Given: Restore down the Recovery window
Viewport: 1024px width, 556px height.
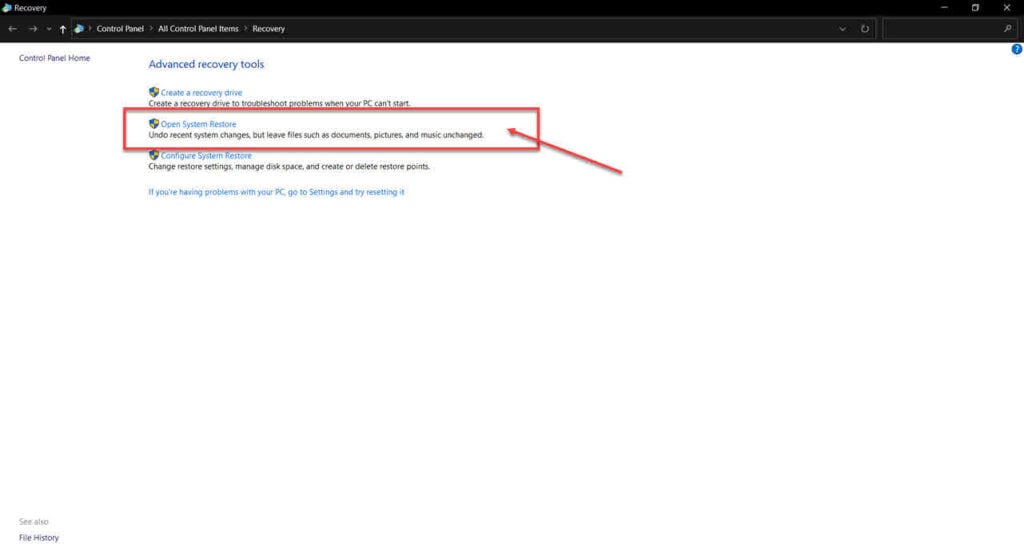Looking at the screenshot, I should point(975,8).
